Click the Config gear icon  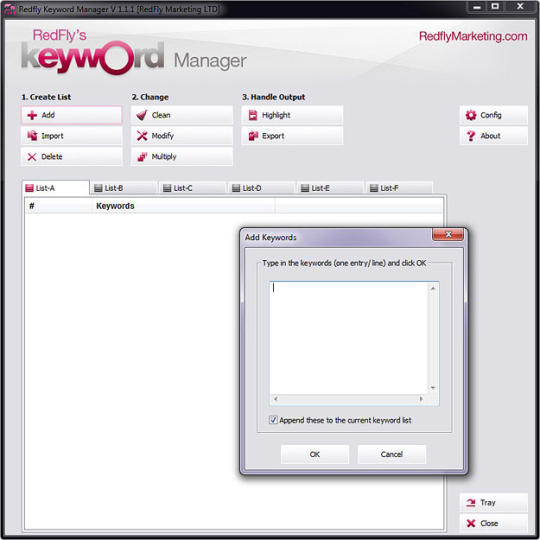(471, 115)
